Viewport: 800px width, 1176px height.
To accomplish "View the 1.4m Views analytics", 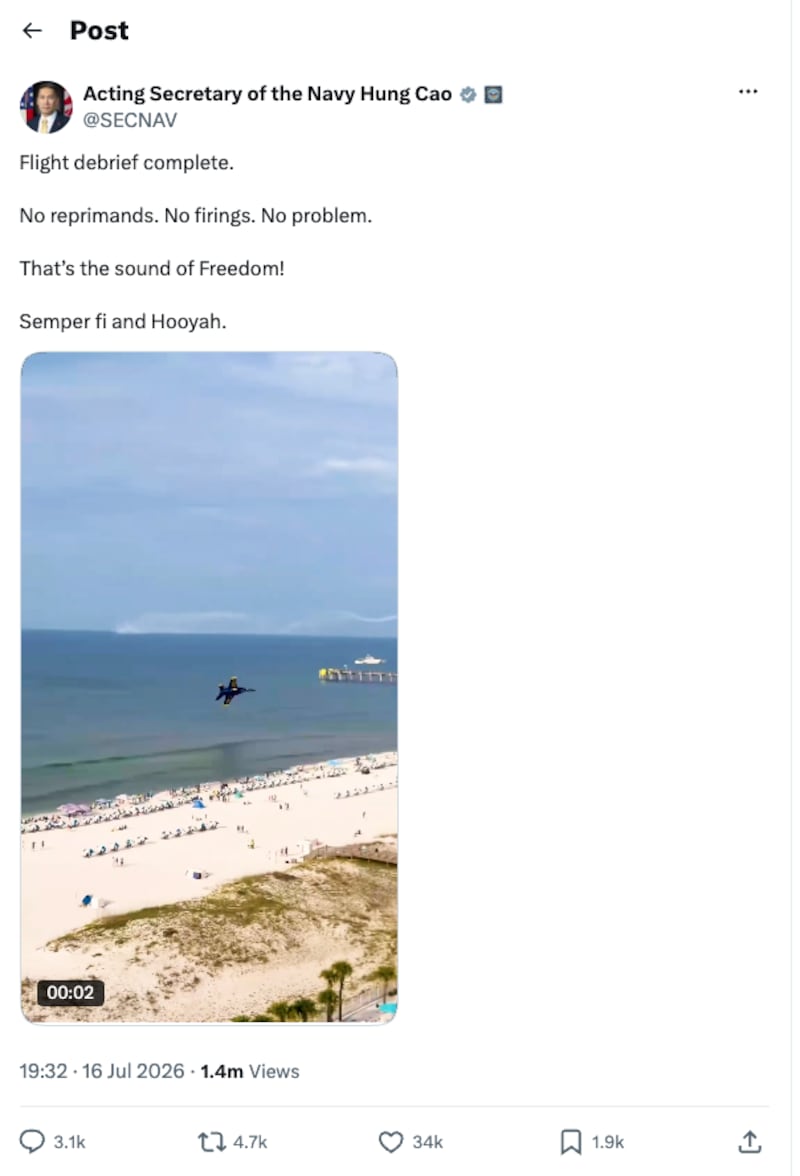I will [x=250, y=1071].
